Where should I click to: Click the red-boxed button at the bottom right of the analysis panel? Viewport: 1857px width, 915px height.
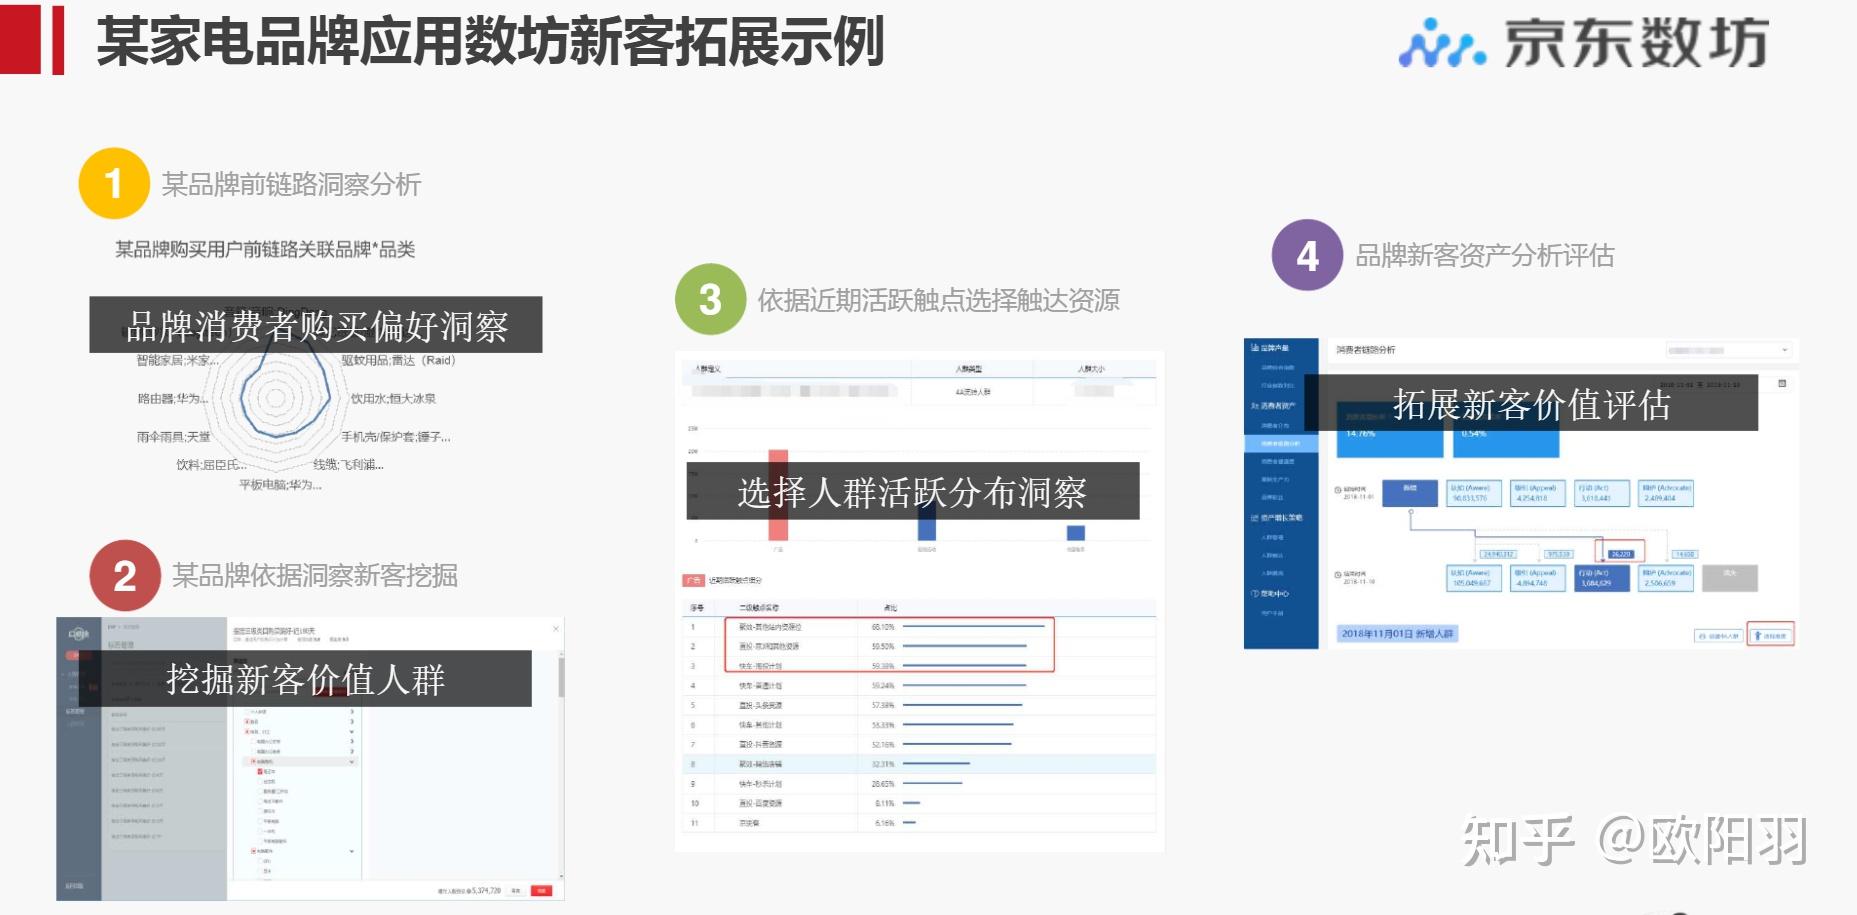pos(1771,635)
